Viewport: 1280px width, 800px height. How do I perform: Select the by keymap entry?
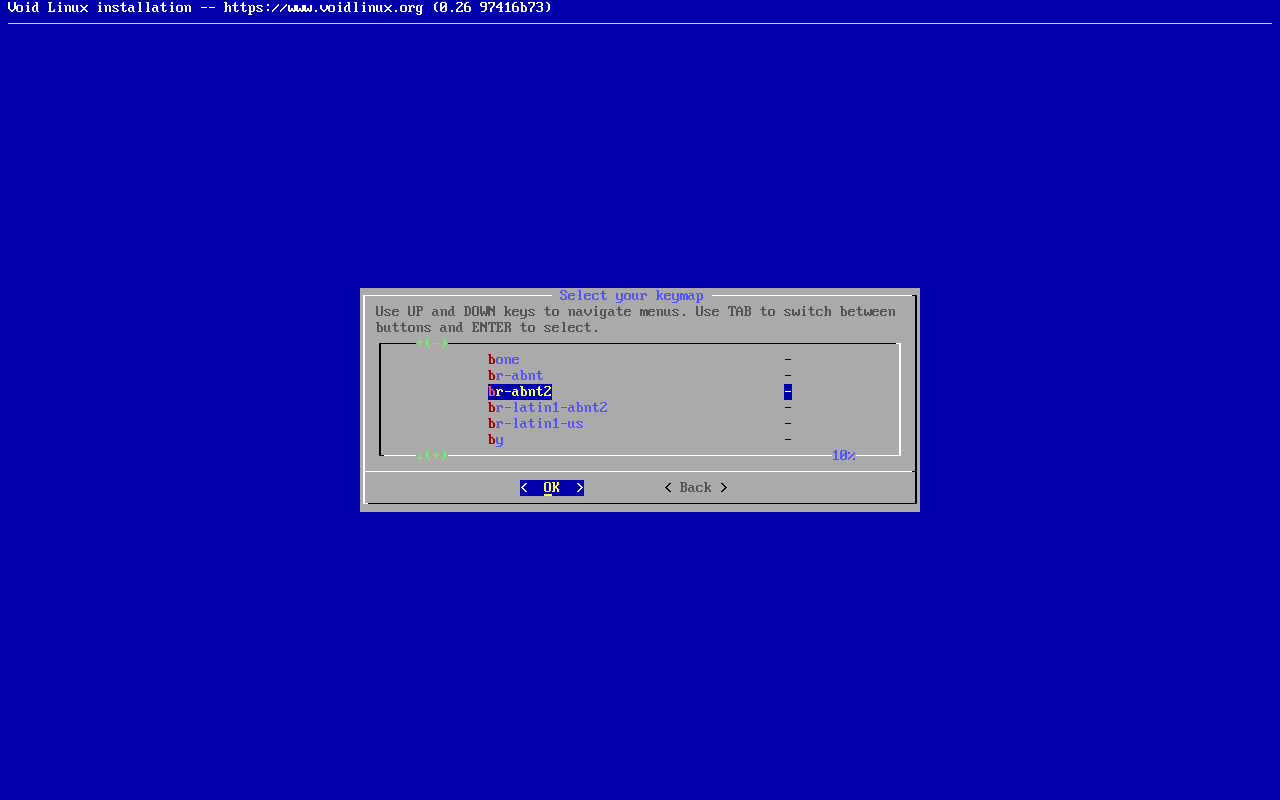click(496, 440)
